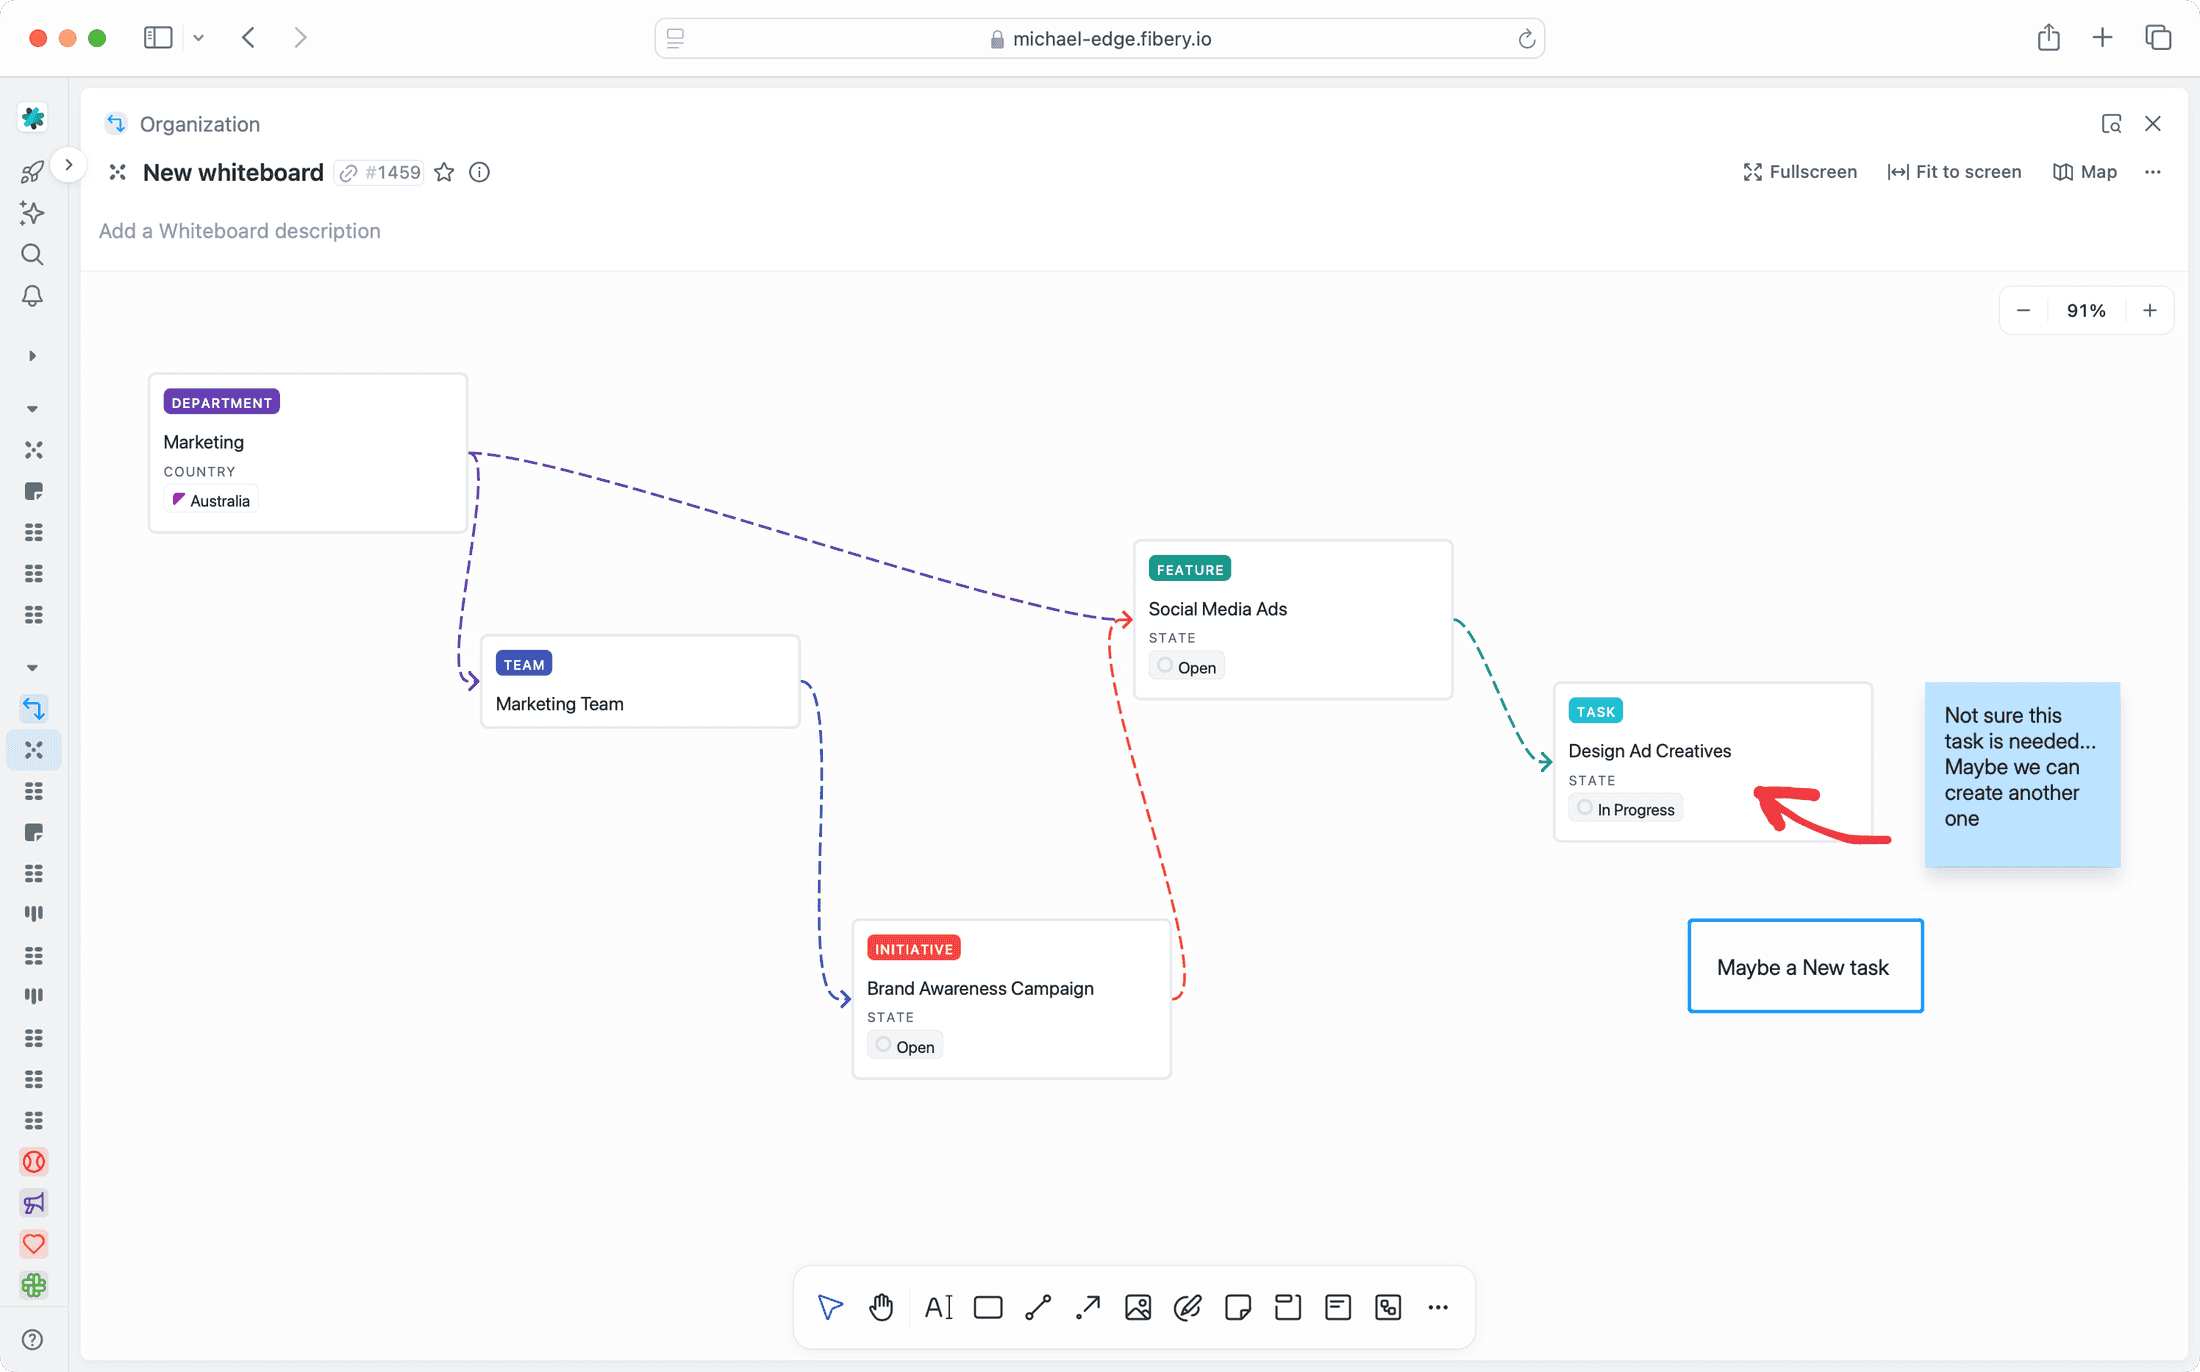The image size is (2200, 1372).
Task: Add a sticky note with the note tool
Action: click(1238, 1307)
